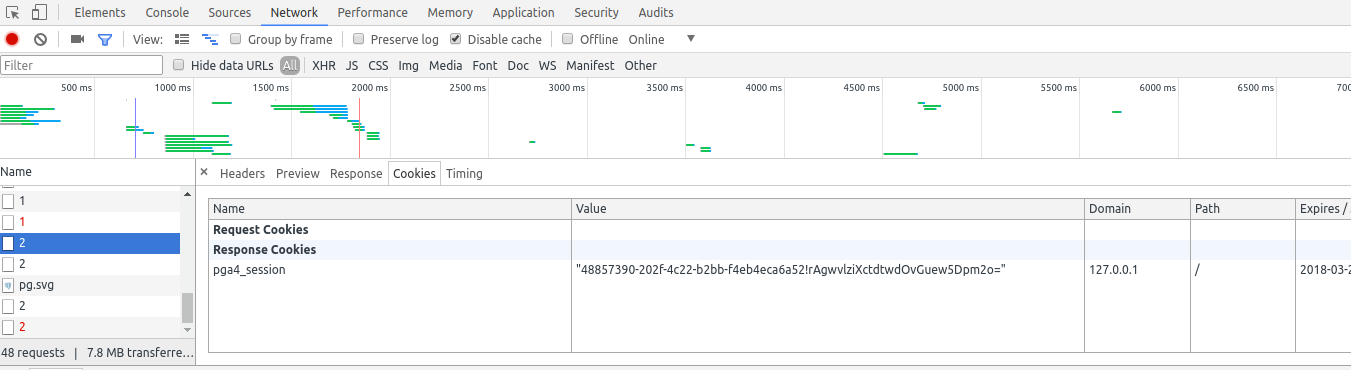Focus the Filter text field
The height and width of the screenshot is (370, 1351).
pos(82,65)
